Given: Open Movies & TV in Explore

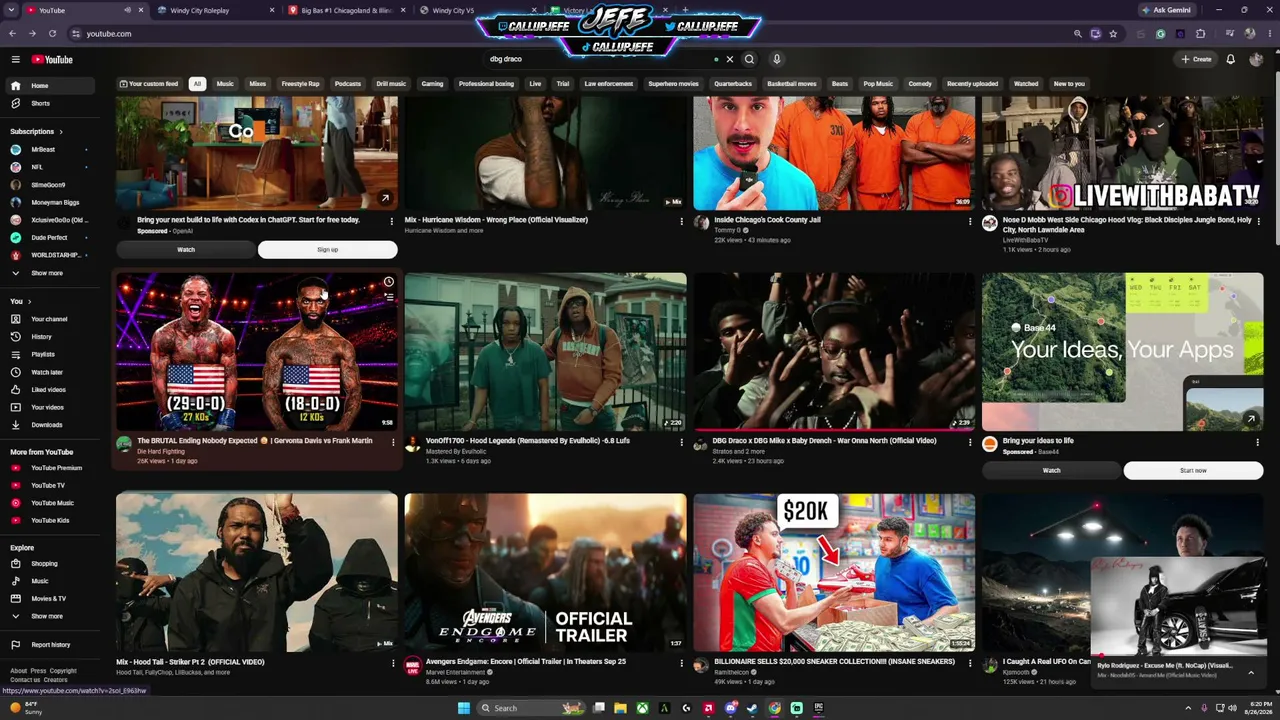Looking at the screenshot, I should tap(52, 598).
